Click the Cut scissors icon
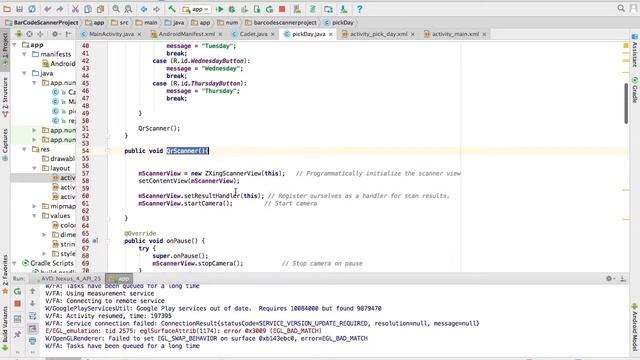The height and width of the screenshot is (360, 640). coord(76,9)
